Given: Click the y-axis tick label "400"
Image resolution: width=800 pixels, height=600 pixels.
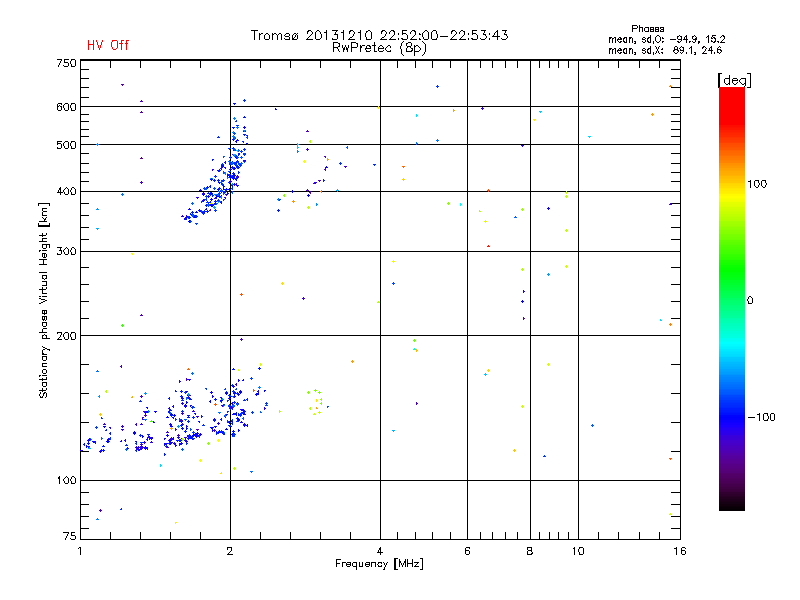Looking at the screenshot, I should 66,192.
